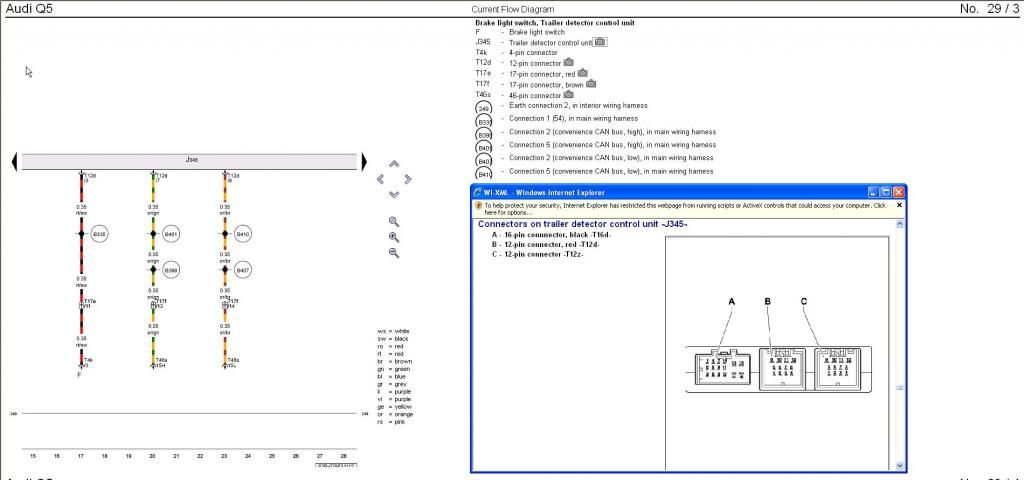Image resolution: width=1024 pixels, height=480 pixels.
Task: Pan the diagram up with the up arrow
Action: (x=394, y=164)
